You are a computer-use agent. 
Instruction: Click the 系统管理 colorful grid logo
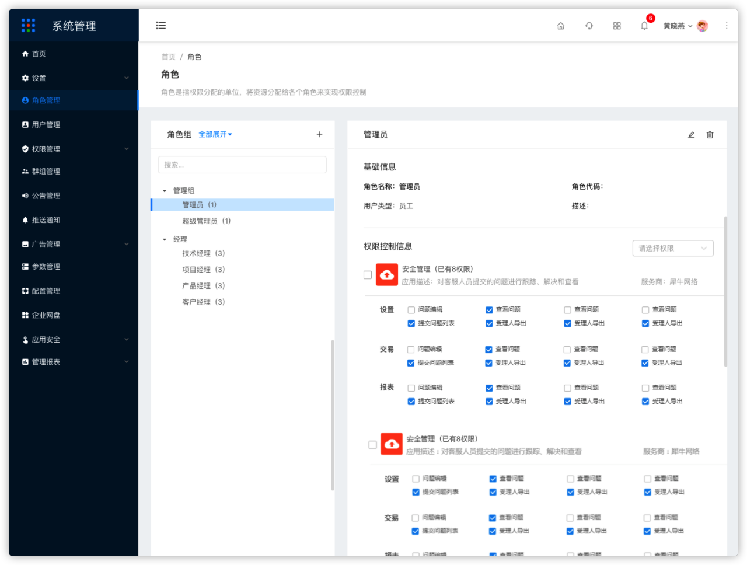(28, 25)
